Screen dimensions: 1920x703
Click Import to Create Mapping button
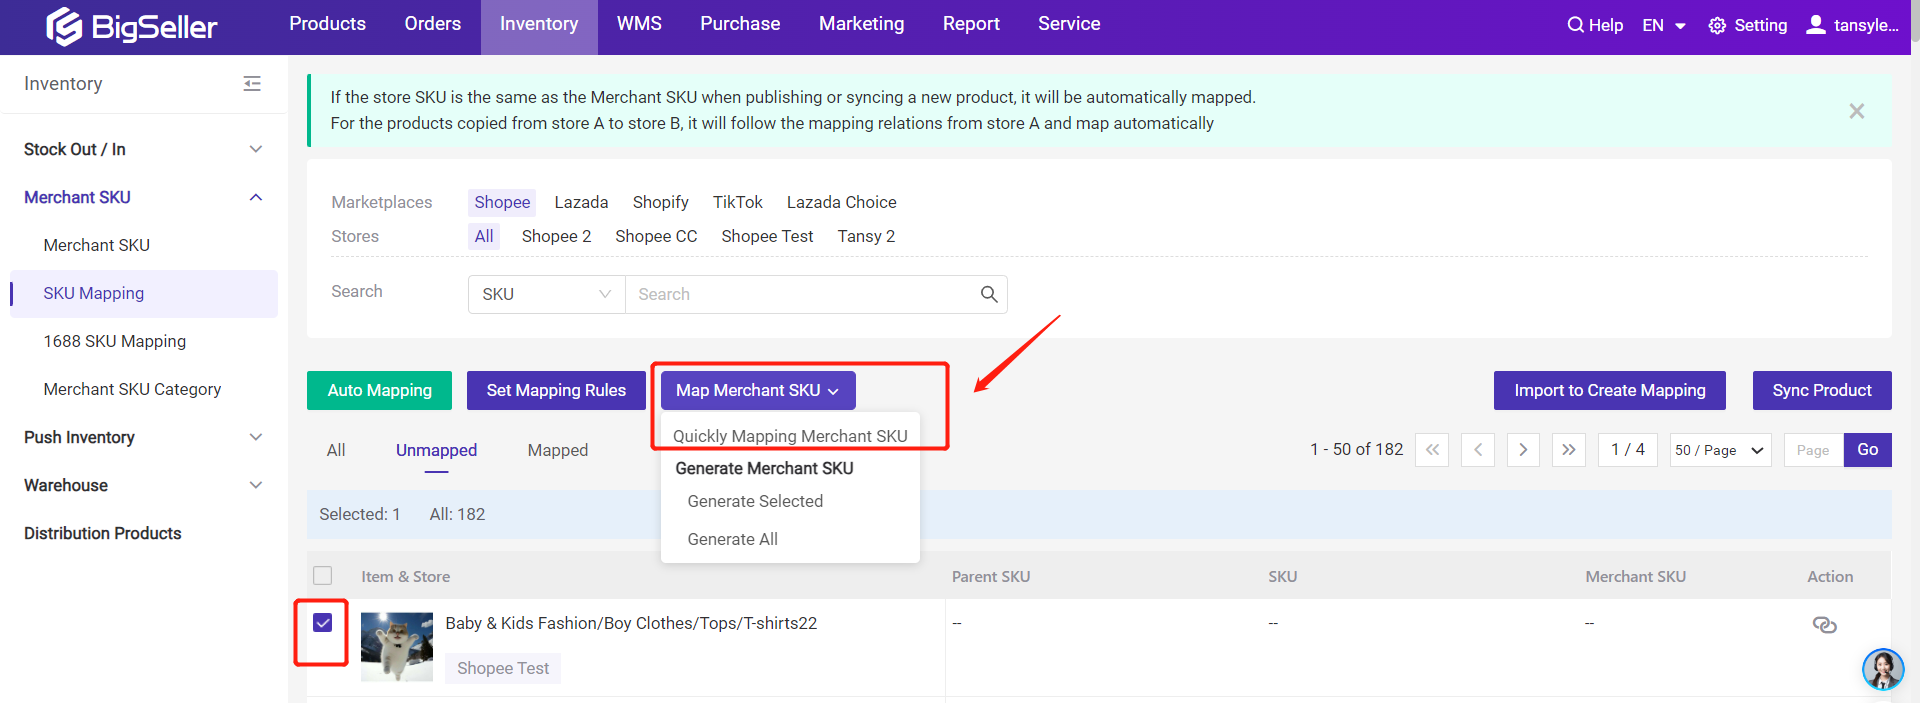coord(1610,390)
